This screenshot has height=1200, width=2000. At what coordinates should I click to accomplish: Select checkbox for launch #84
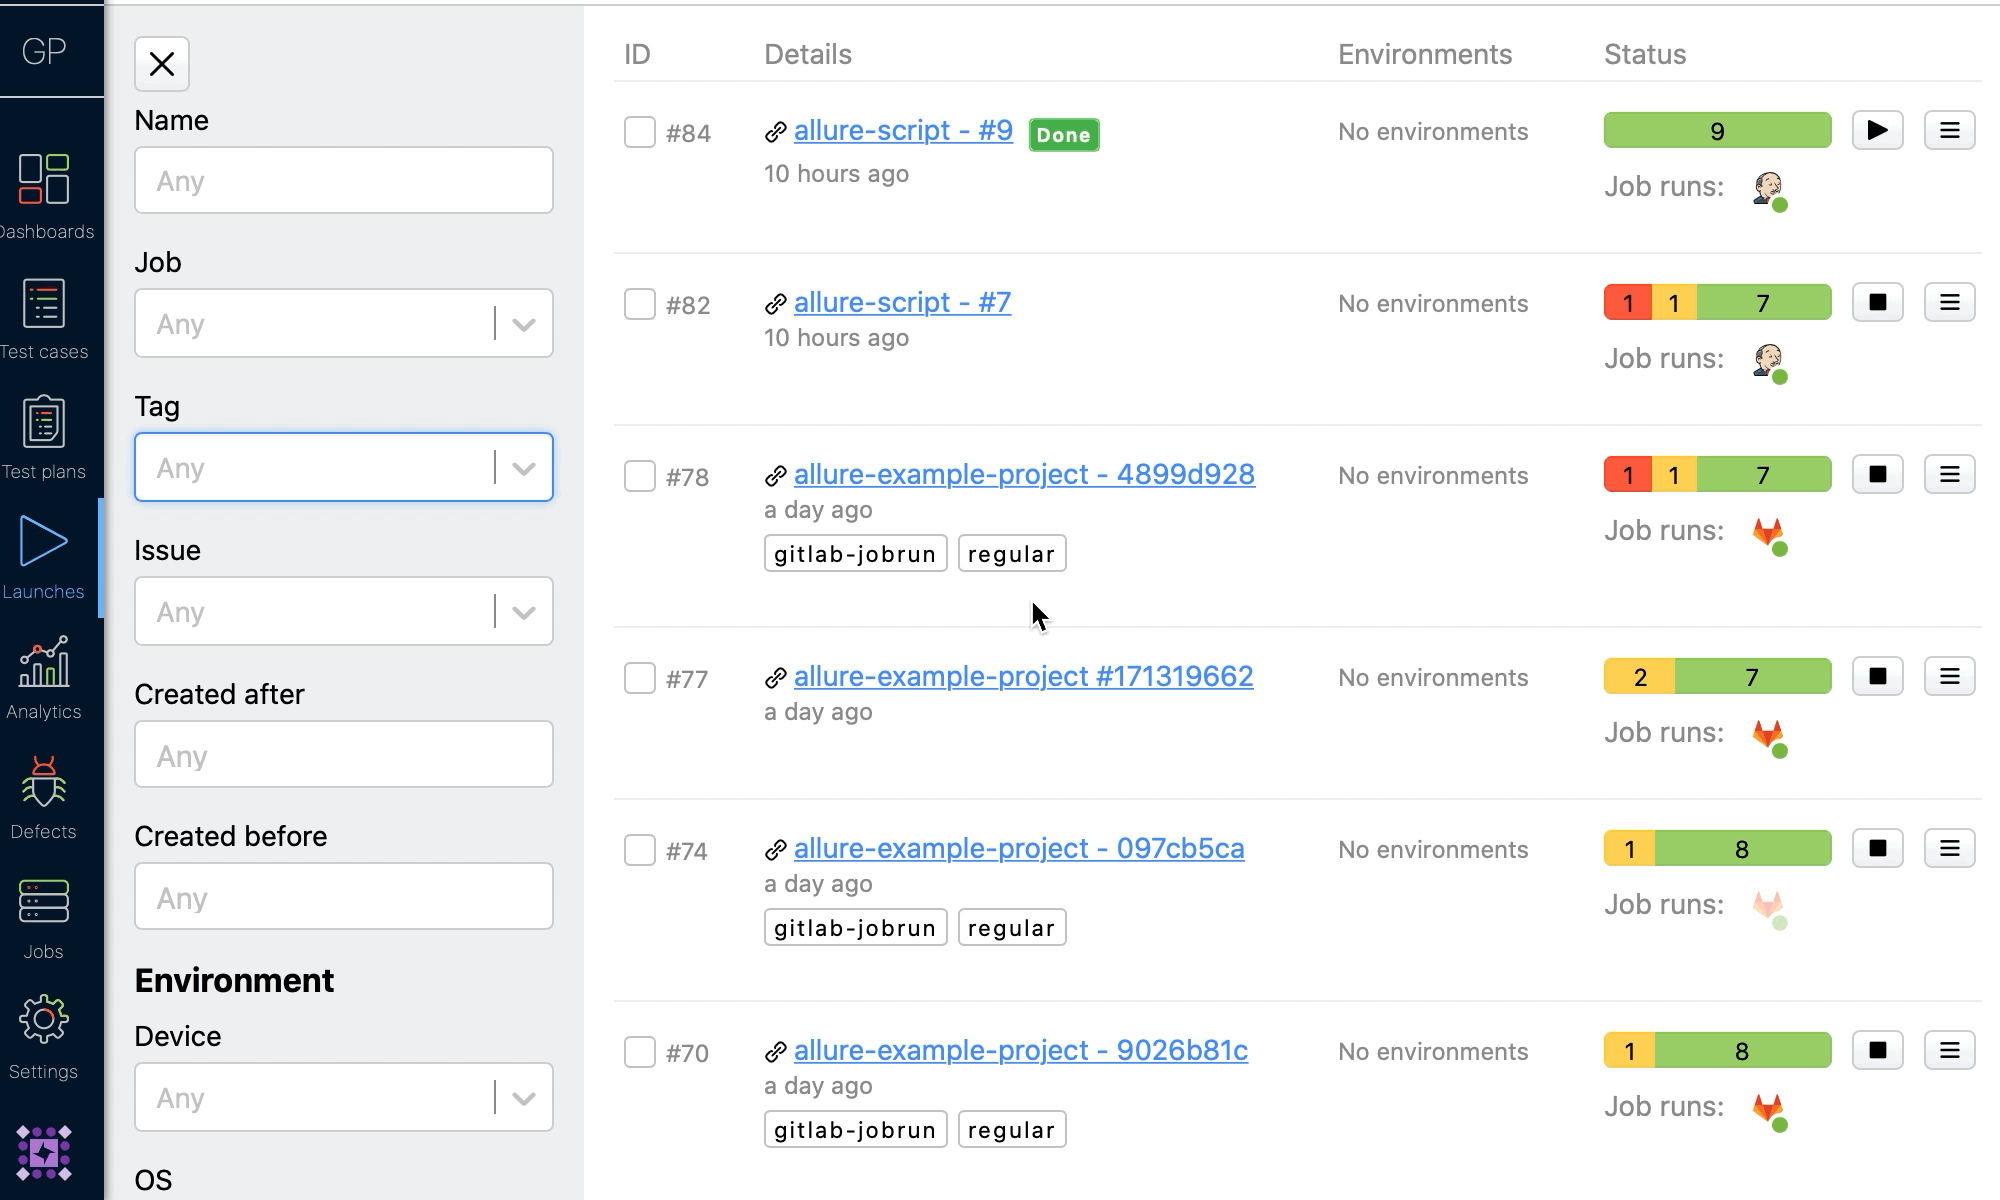pos(639,132)
